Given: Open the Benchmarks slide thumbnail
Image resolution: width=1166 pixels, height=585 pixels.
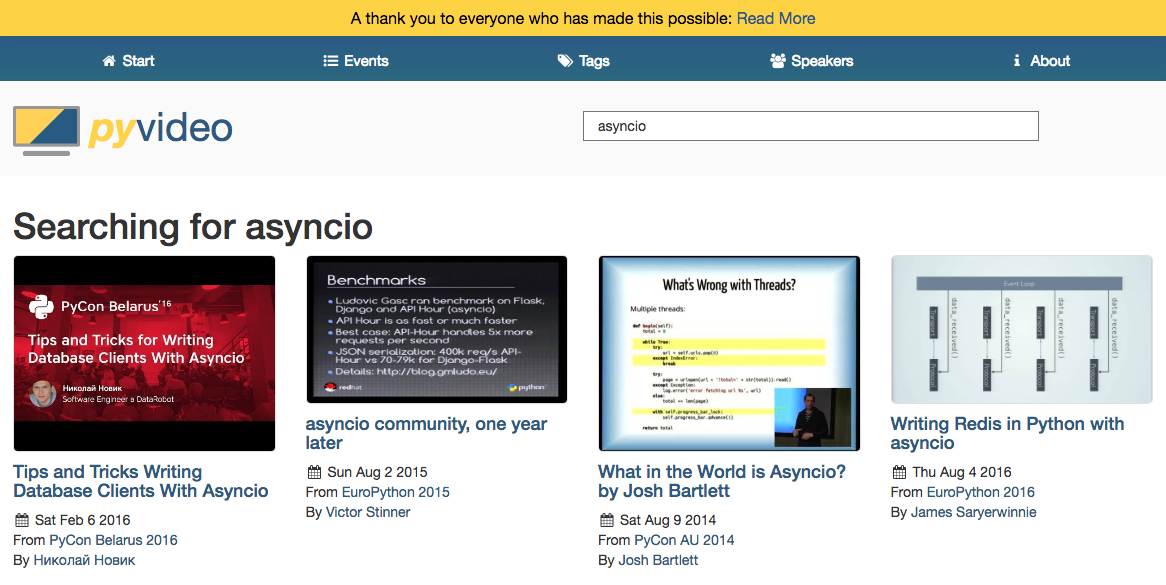Looking at the screenshot, I should (x=437, y=329).
